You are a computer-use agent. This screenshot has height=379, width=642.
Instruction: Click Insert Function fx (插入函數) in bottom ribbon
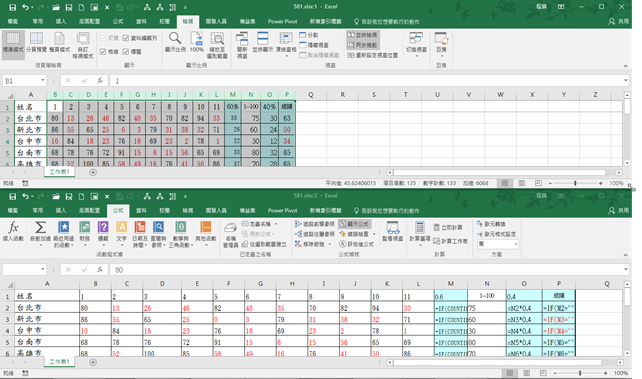pyautogui.click(x=13, y=231)
